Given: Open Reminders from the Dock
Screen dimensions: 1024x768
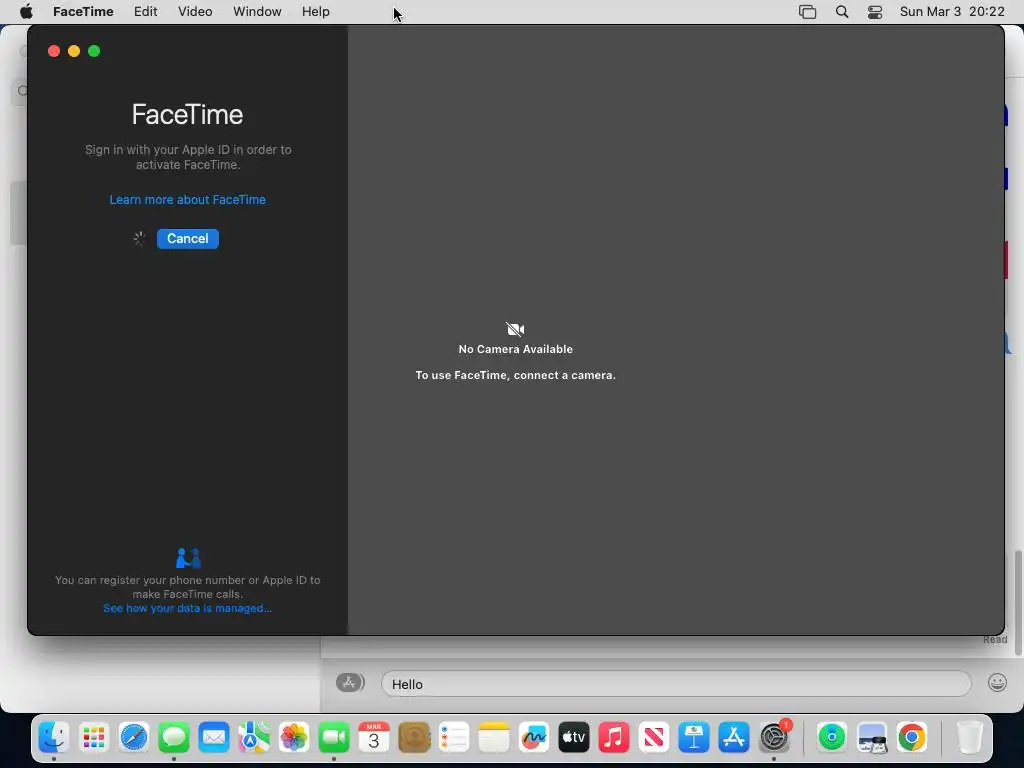Looking at the screenshot, I should 454,737.
